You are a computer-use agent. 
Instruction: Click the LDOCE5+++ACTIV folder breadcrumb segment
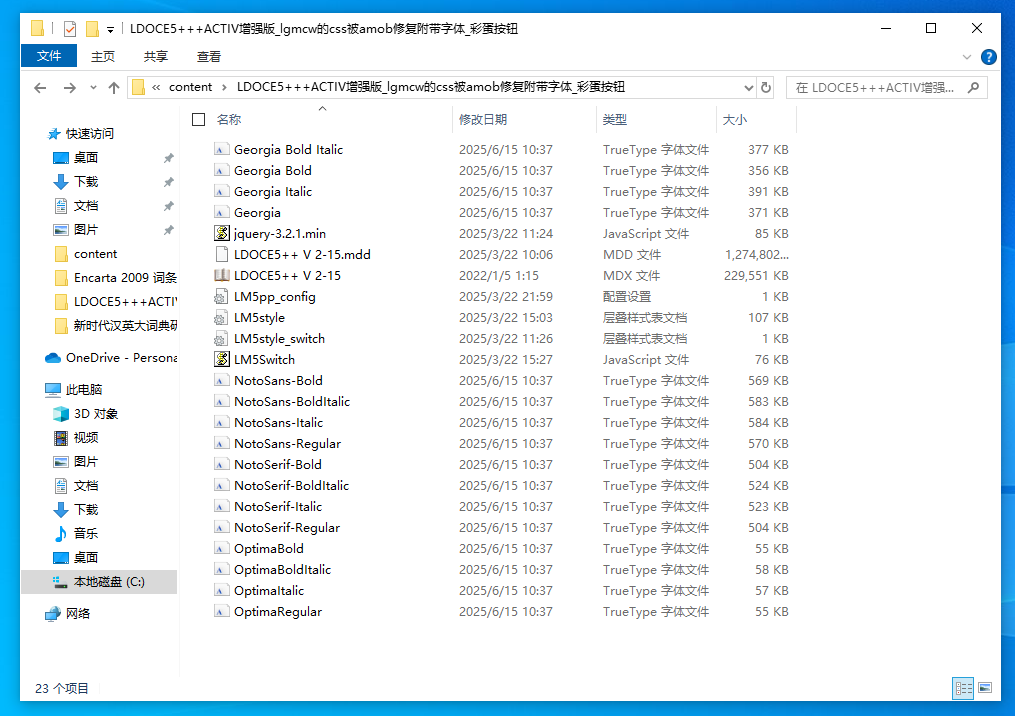point(430,87)
